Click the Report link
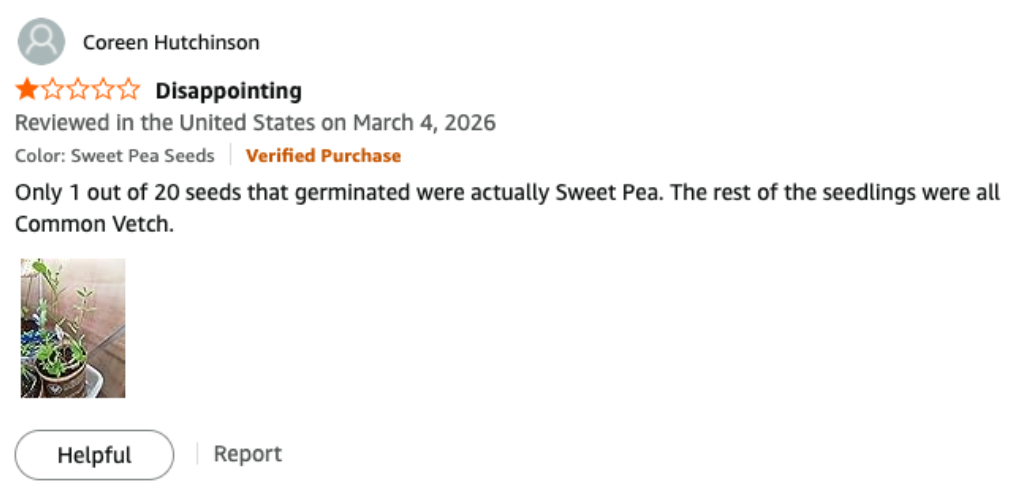The height and width of the screenshot is (500, 1030). tap(248, 454)
